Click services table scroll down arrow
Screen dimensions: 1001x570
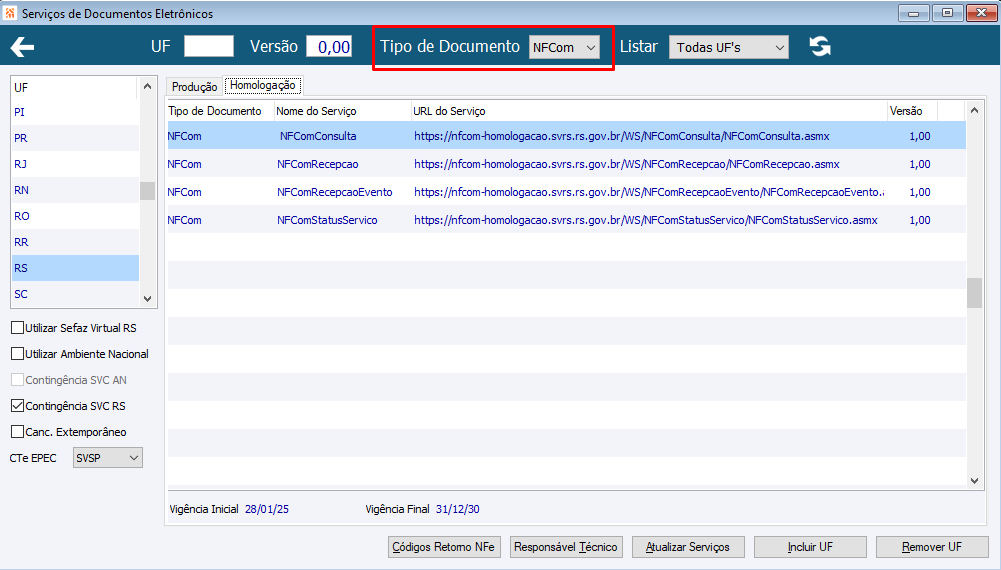pyautogui.click(x=974, y=481)
